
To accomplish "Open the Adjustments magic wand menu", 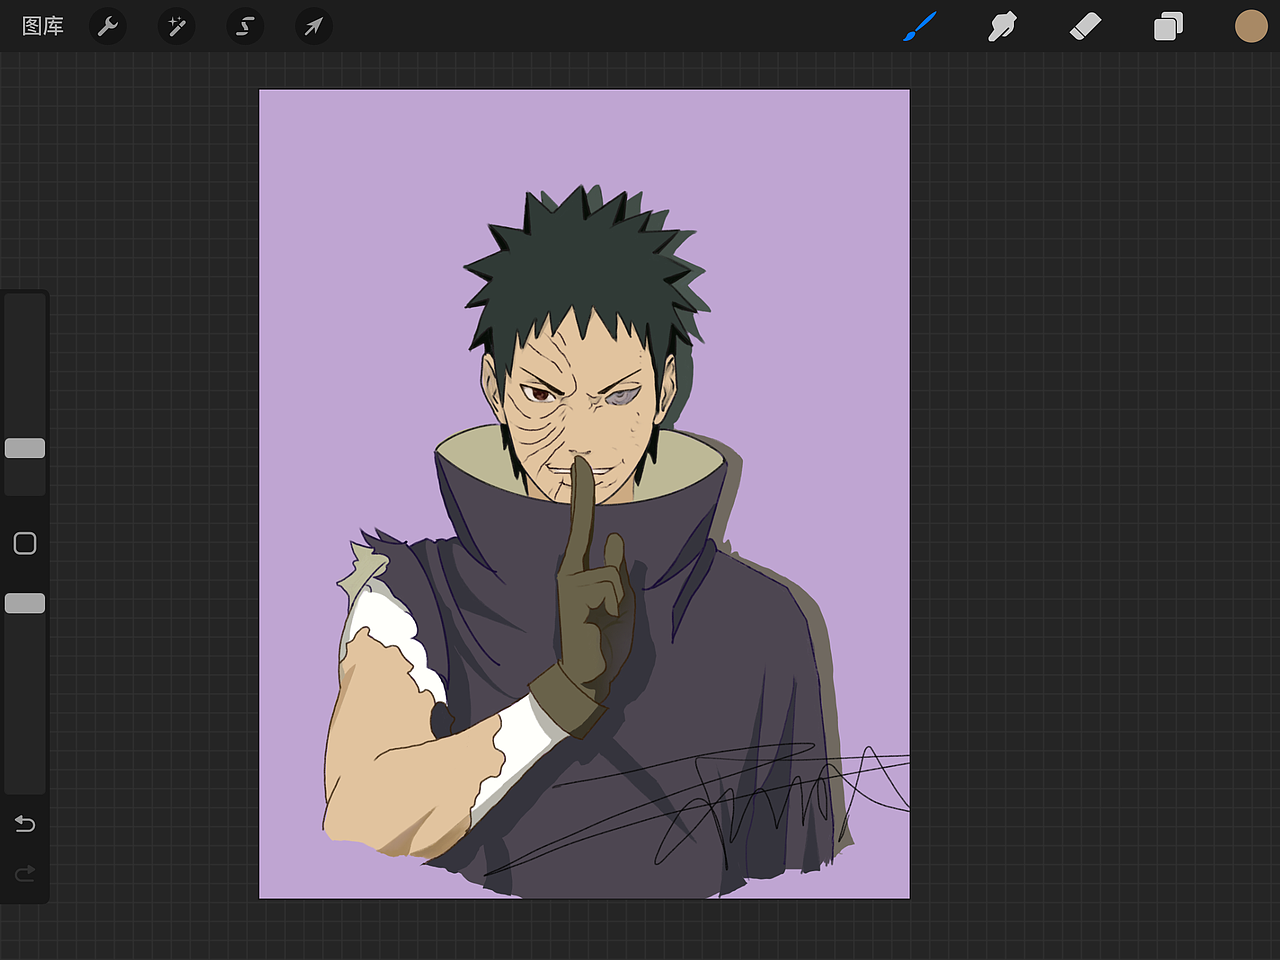I will pos(177,26).
